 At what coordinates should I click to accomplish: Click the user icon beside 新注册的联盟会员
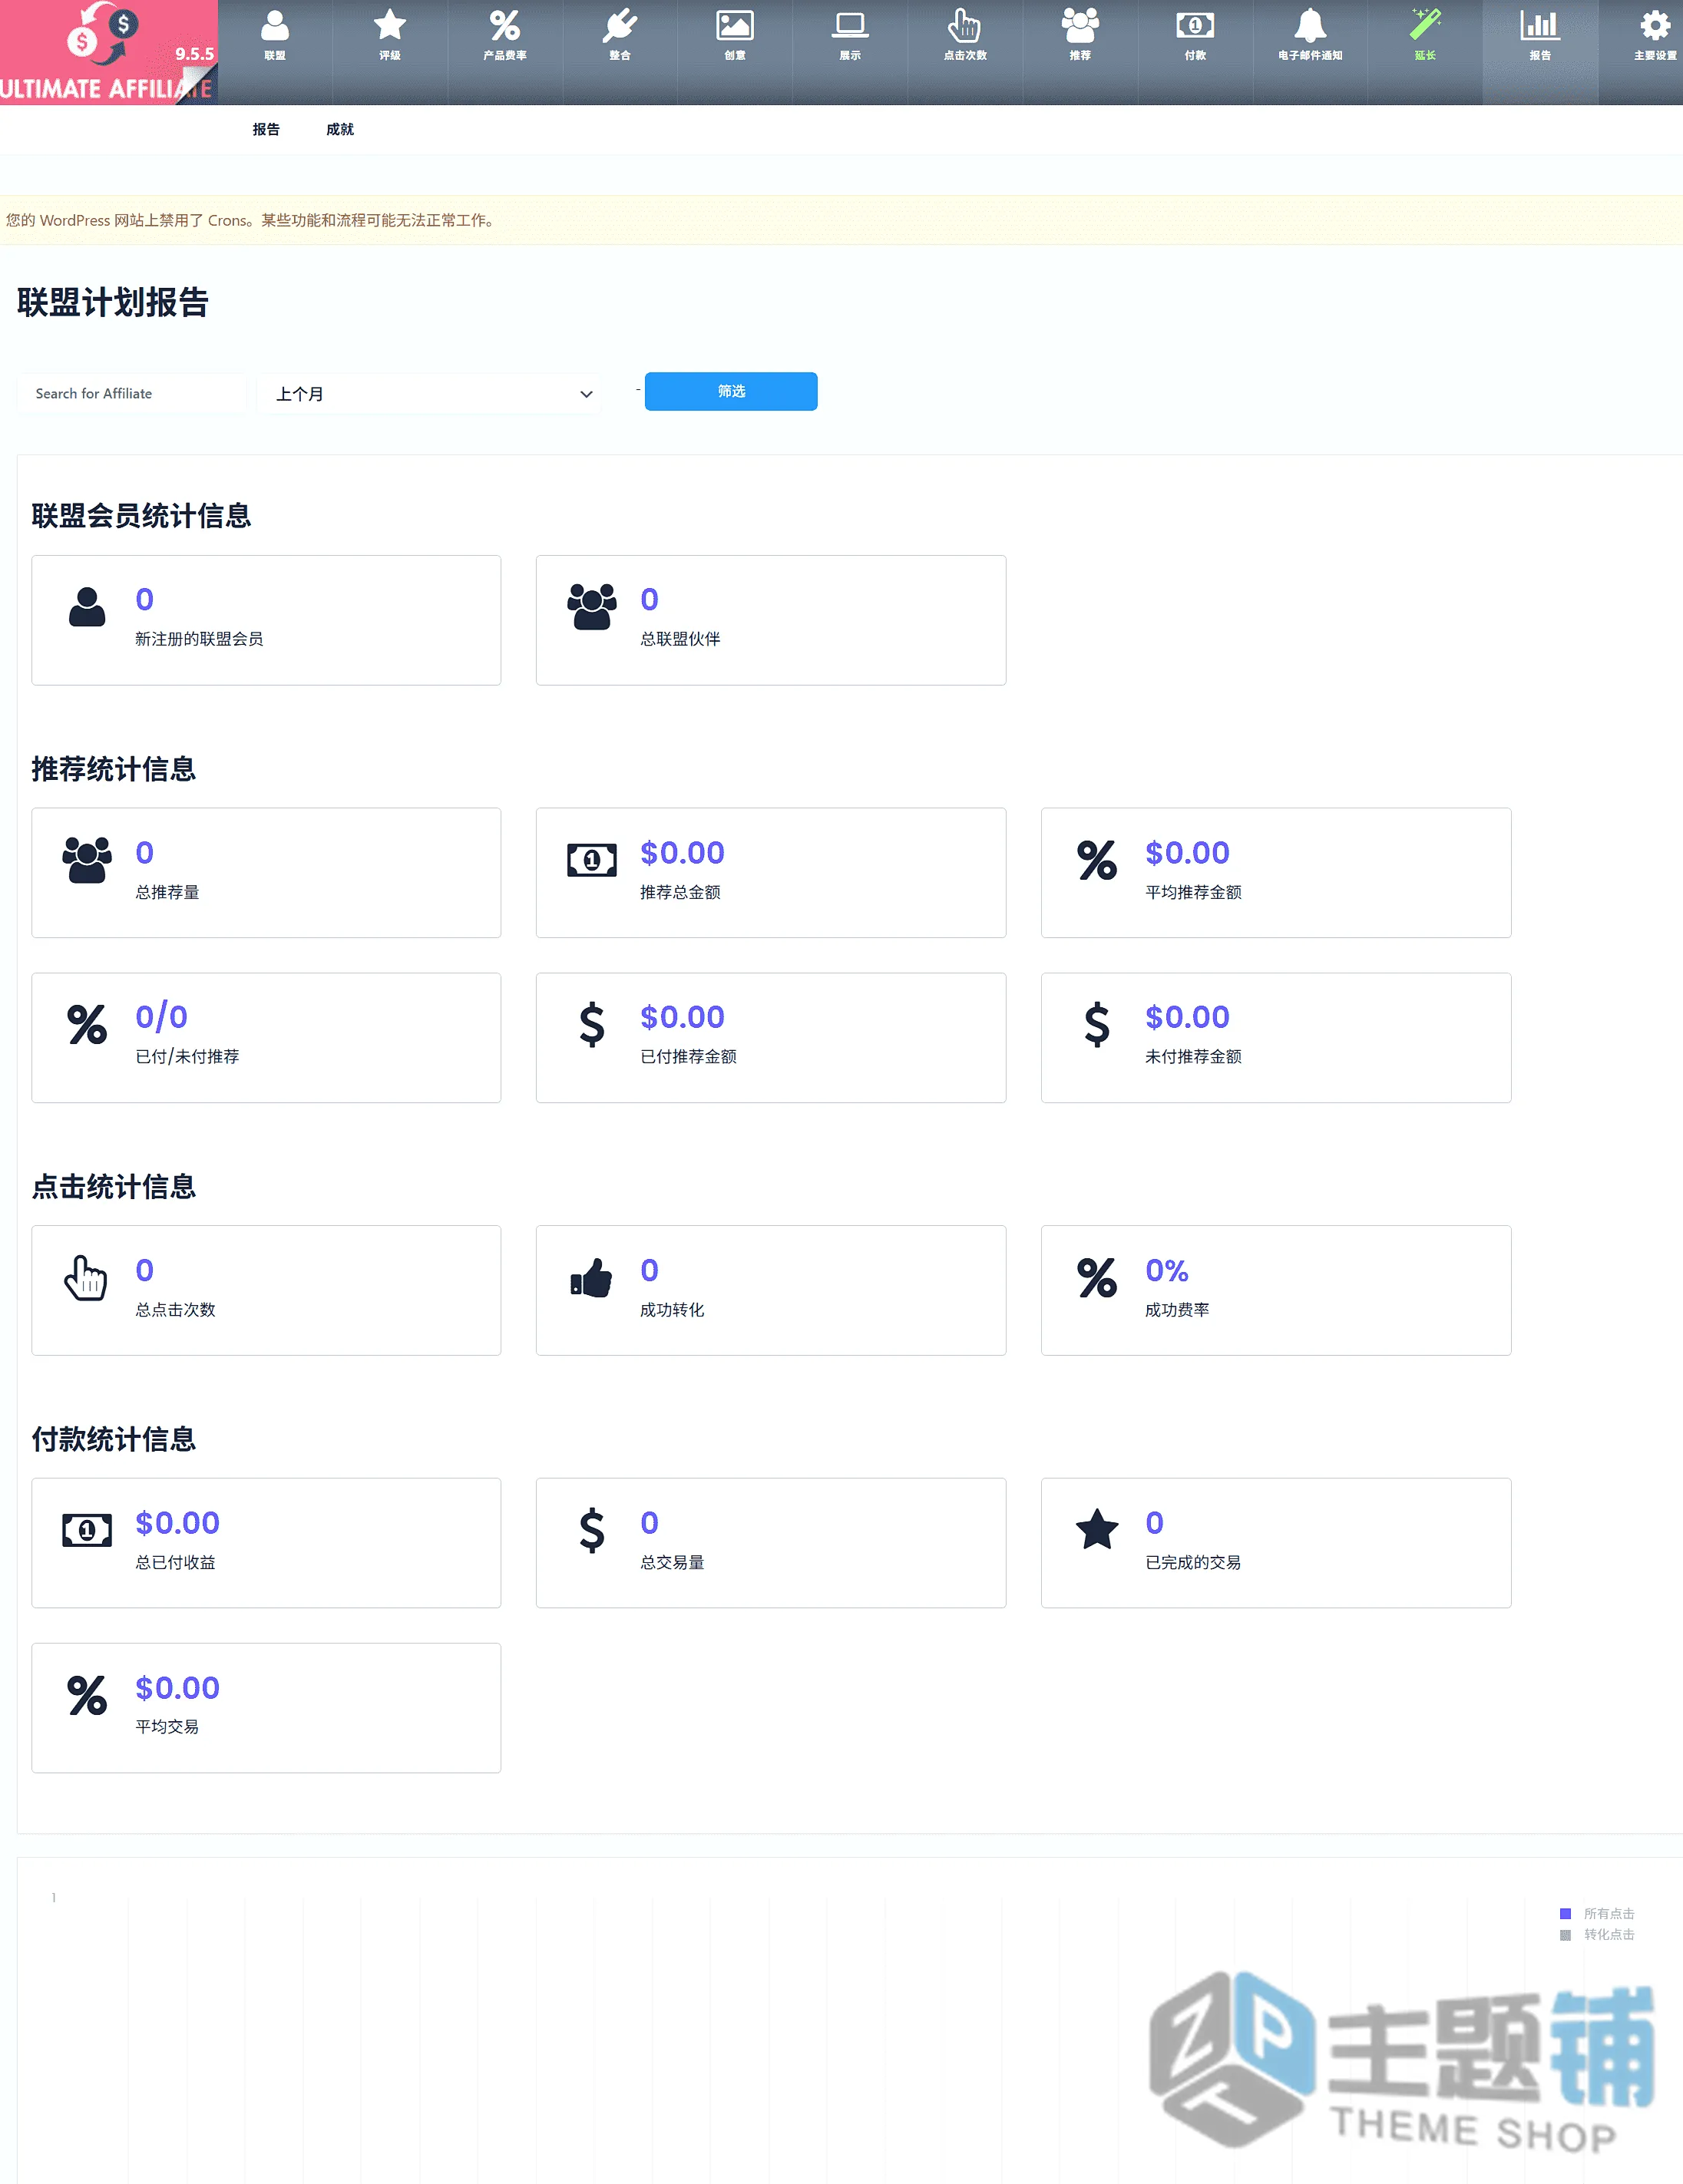87,606
